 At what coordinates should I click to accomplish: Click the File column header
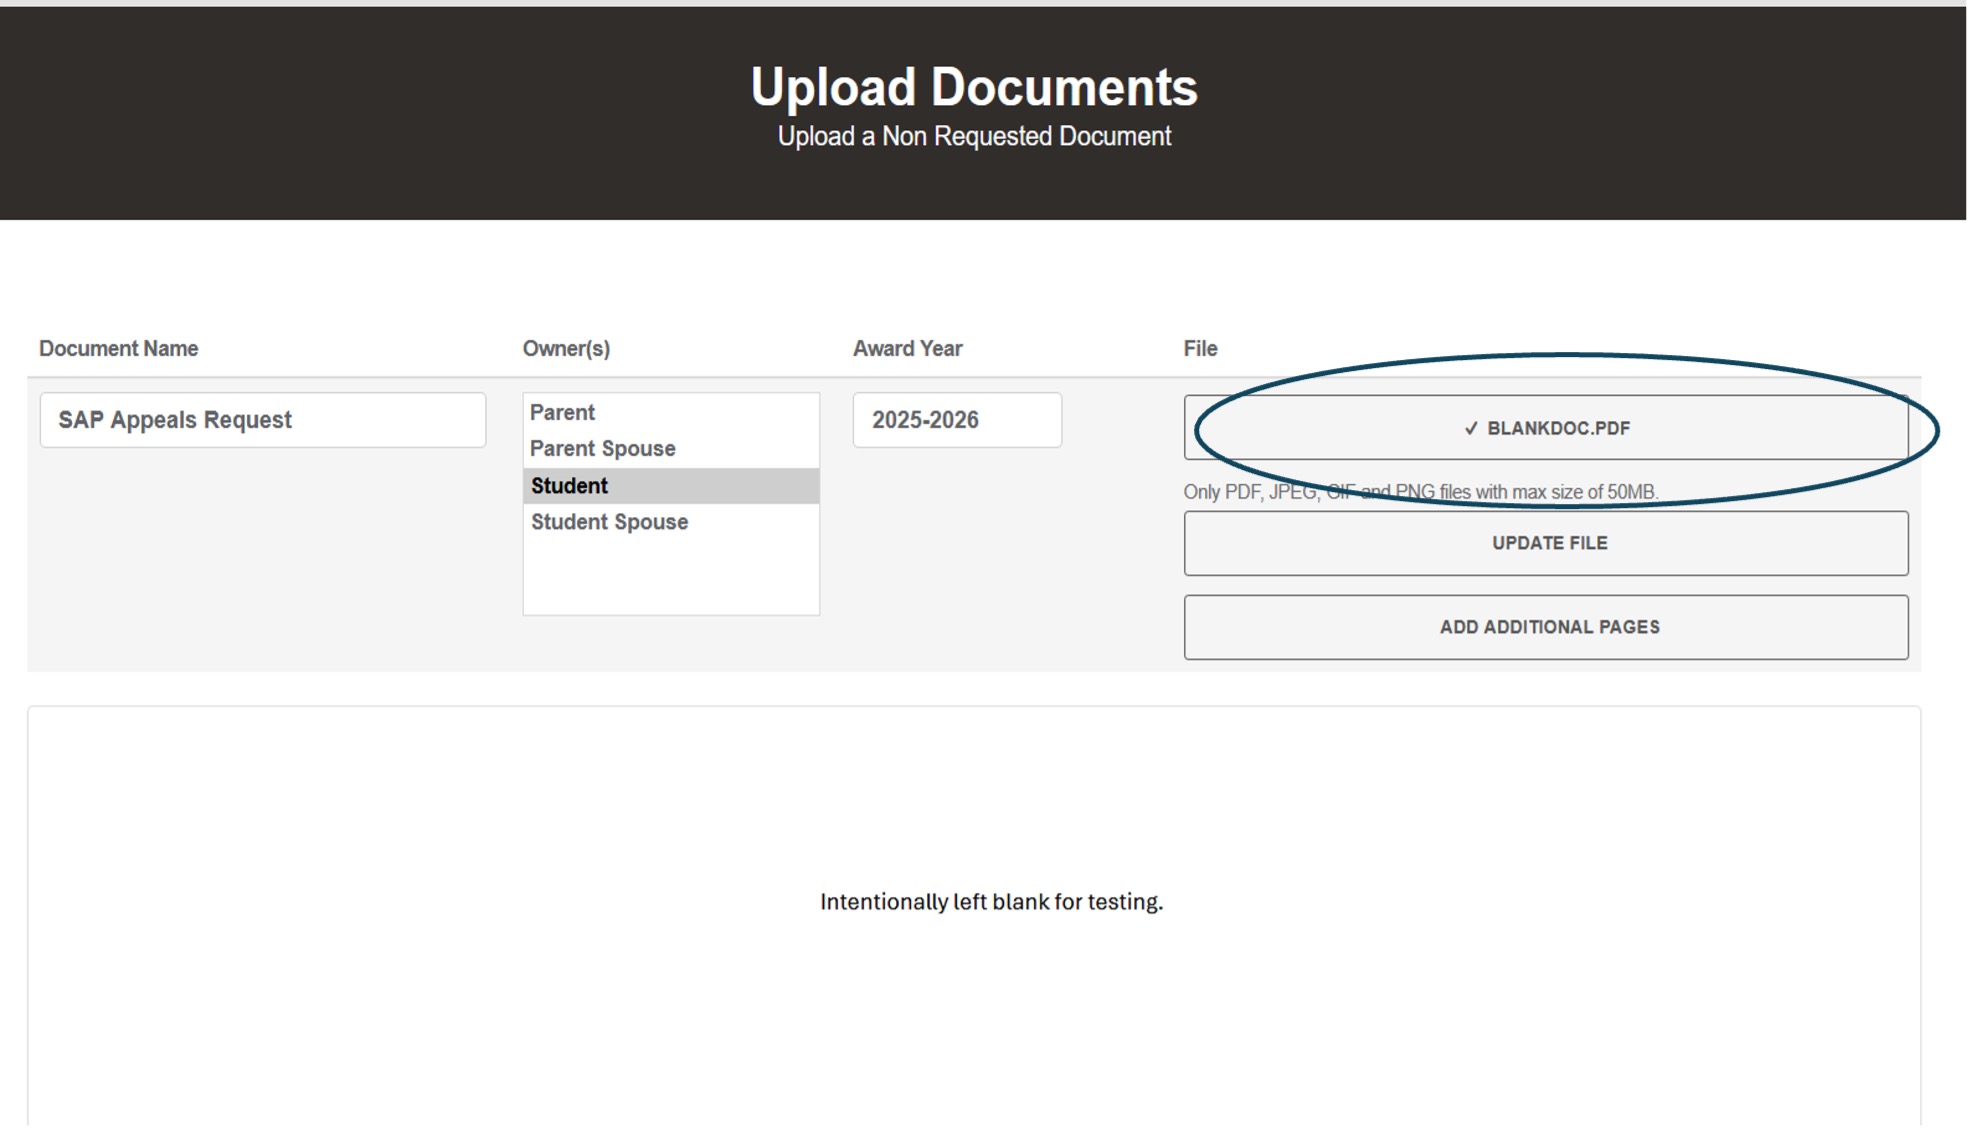click(x=1197, y=348)
